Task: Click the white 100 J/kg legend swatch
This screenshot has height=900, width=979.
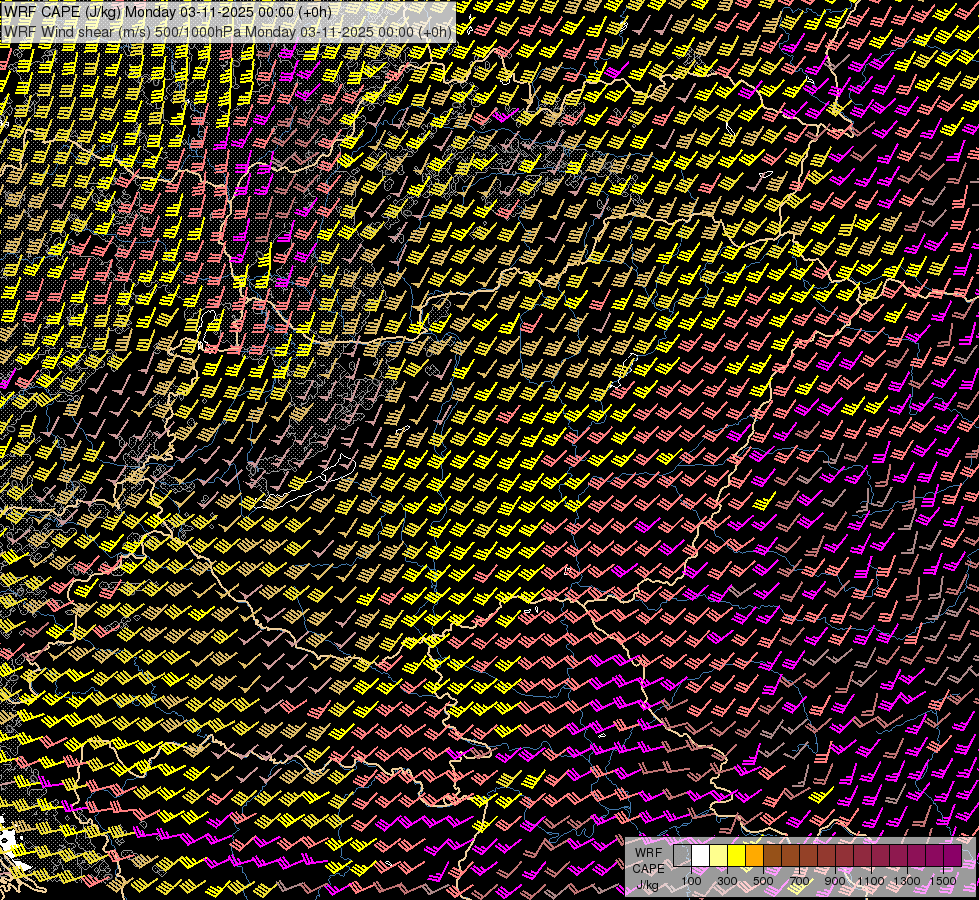Action: [701, 855]
